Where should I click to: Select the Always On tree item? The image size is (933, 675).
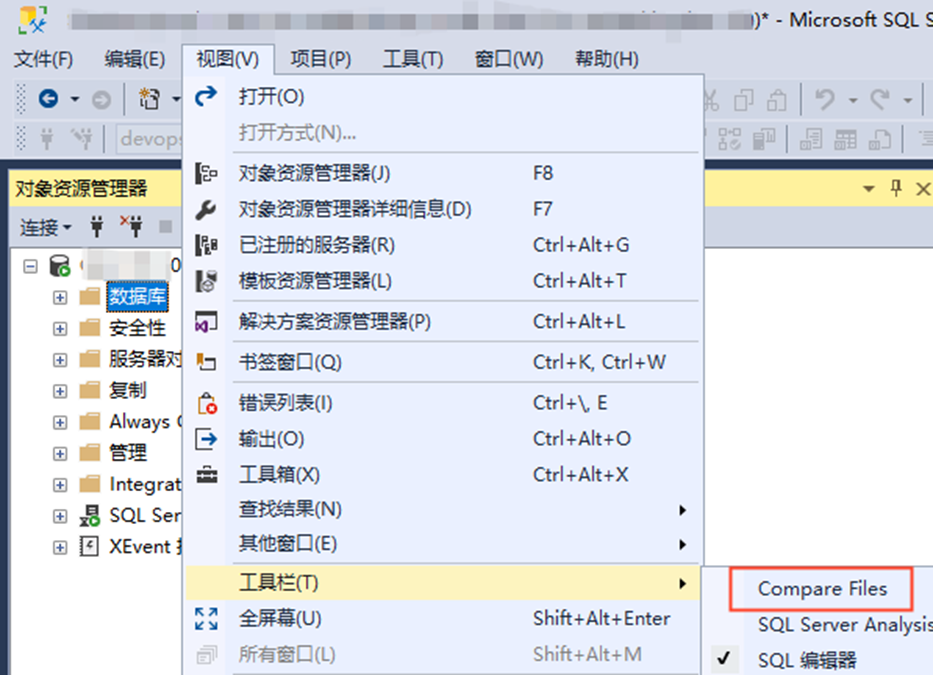(x=145, y=421)
